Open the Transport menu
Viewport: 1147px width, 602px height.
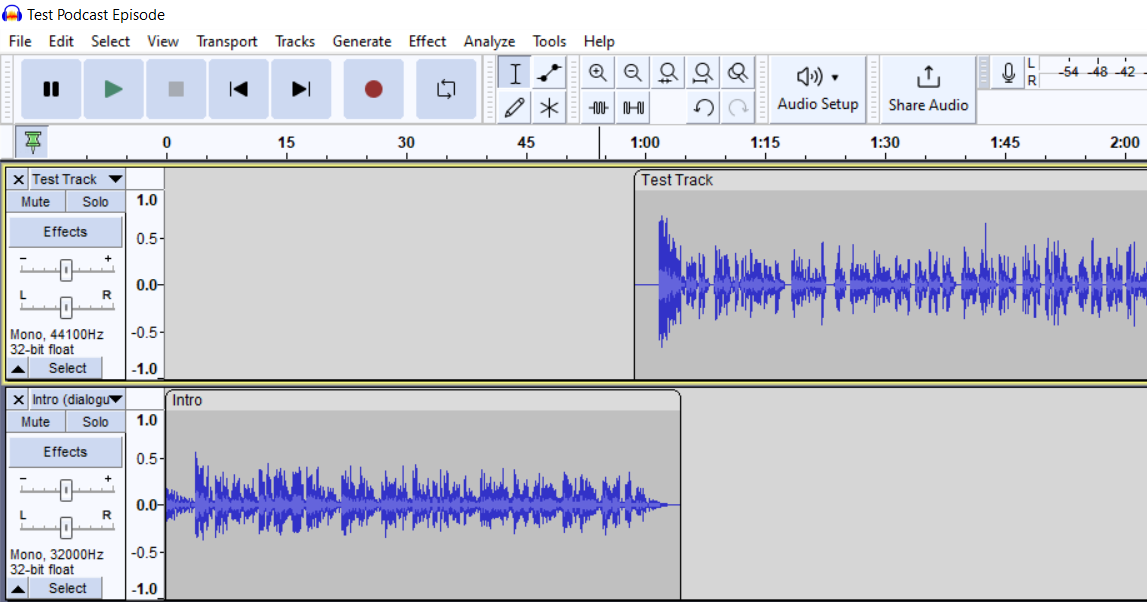(227, 41)
